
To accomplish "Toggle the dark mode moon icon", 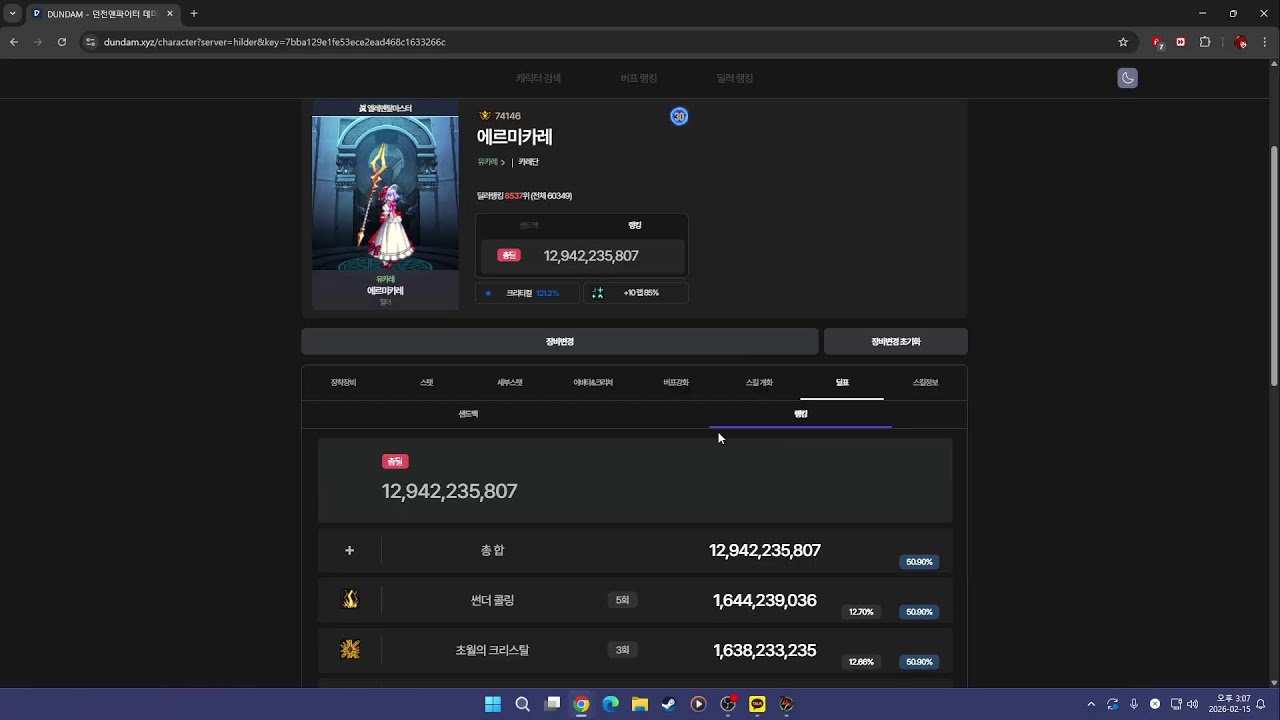I will click(1127, 78).
